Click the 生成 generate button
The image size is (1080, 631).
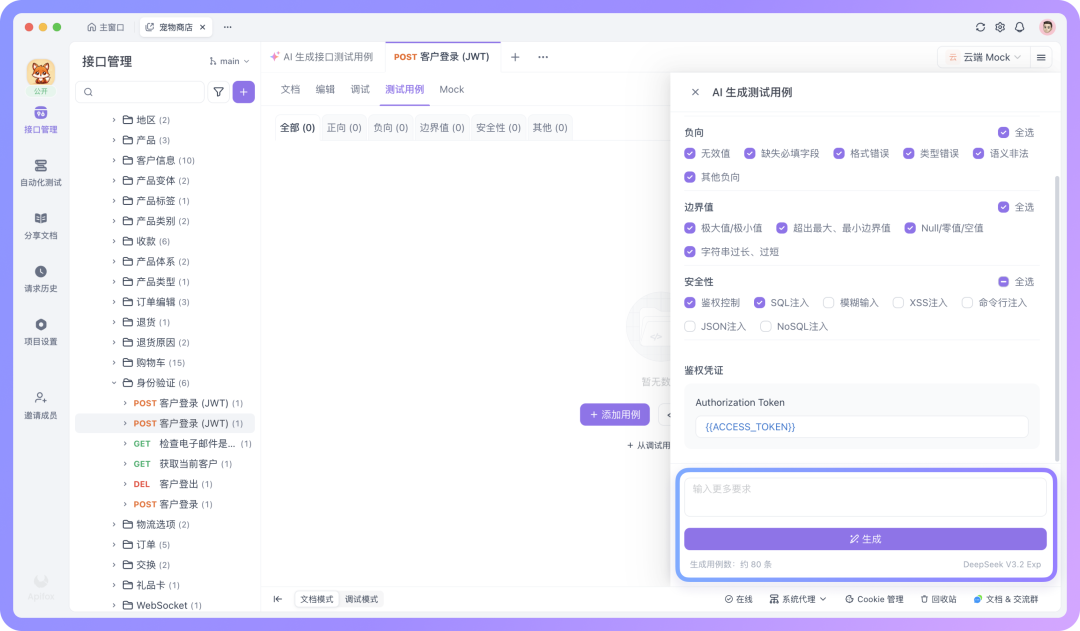pos(865,540)
